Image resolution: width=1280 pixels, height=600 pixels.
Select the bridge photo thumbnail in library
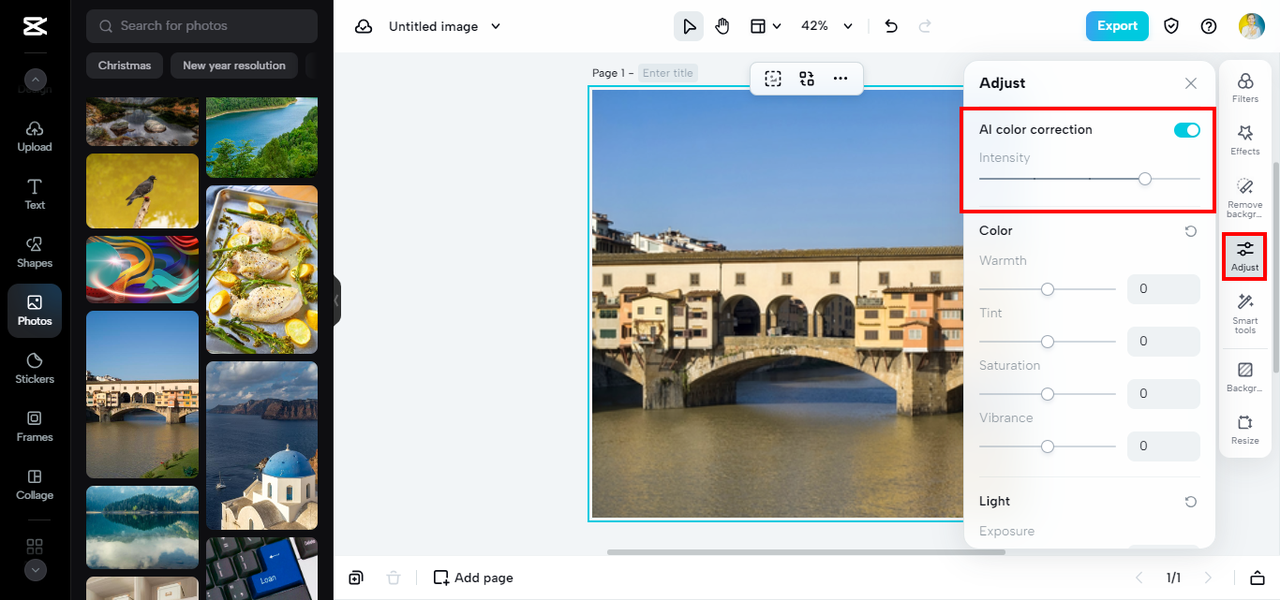pyautogui.click(x=142, y=394)
